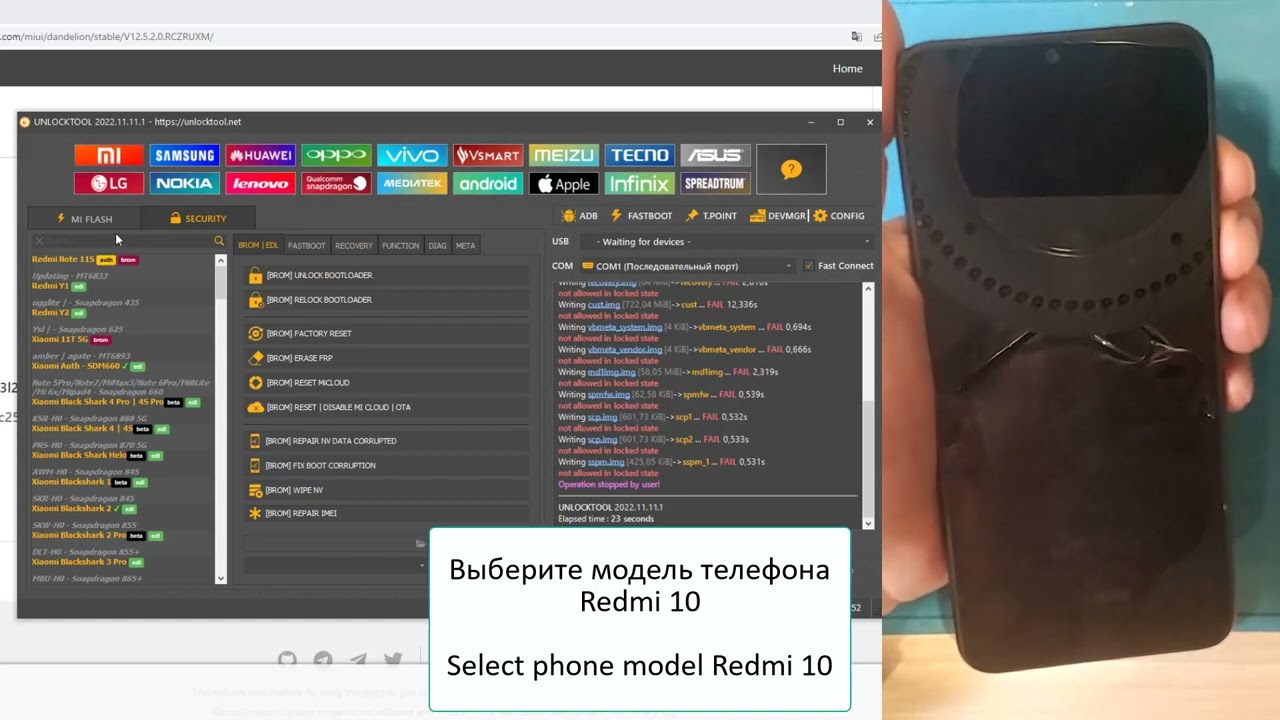Select the LG brand logo
The image size is (1280, 720).
[x=109, y=183]
